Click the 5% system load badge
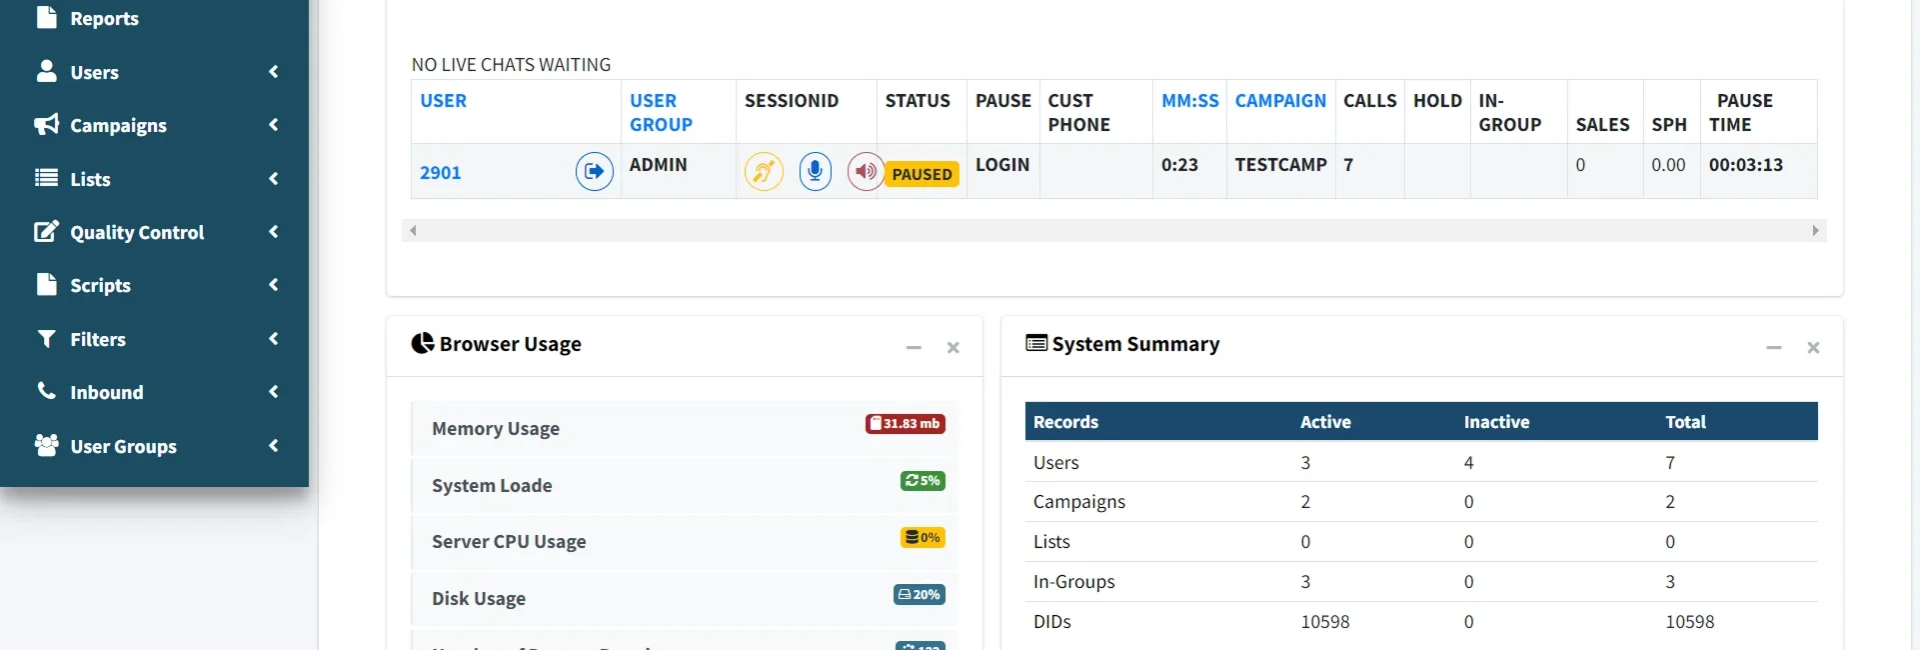The height and width of the screenshot is (650, 1920). [x=923, y=481]
